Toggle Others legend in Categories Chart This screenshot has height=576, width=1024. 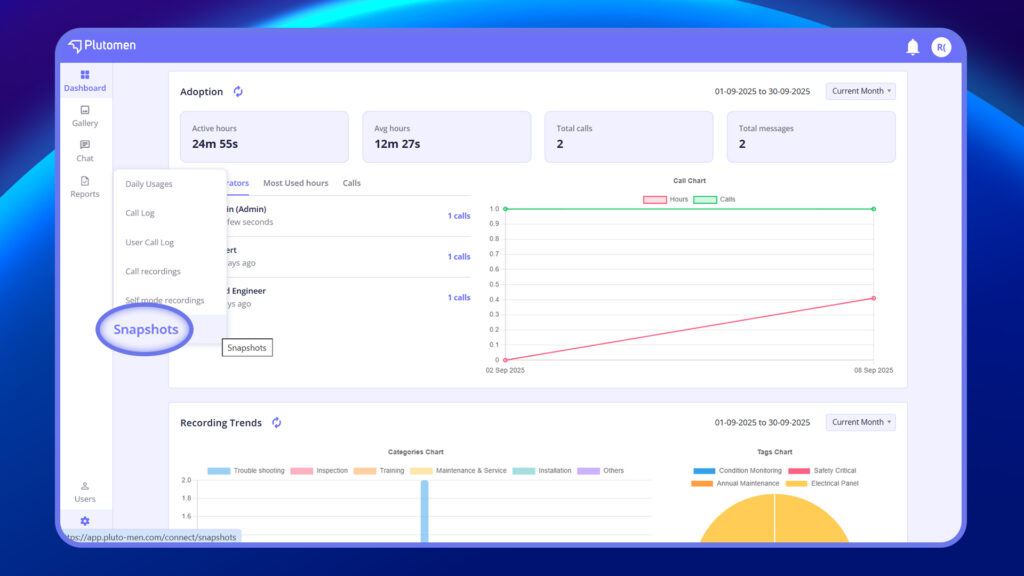pyautogui.click(x=601, y=471)
